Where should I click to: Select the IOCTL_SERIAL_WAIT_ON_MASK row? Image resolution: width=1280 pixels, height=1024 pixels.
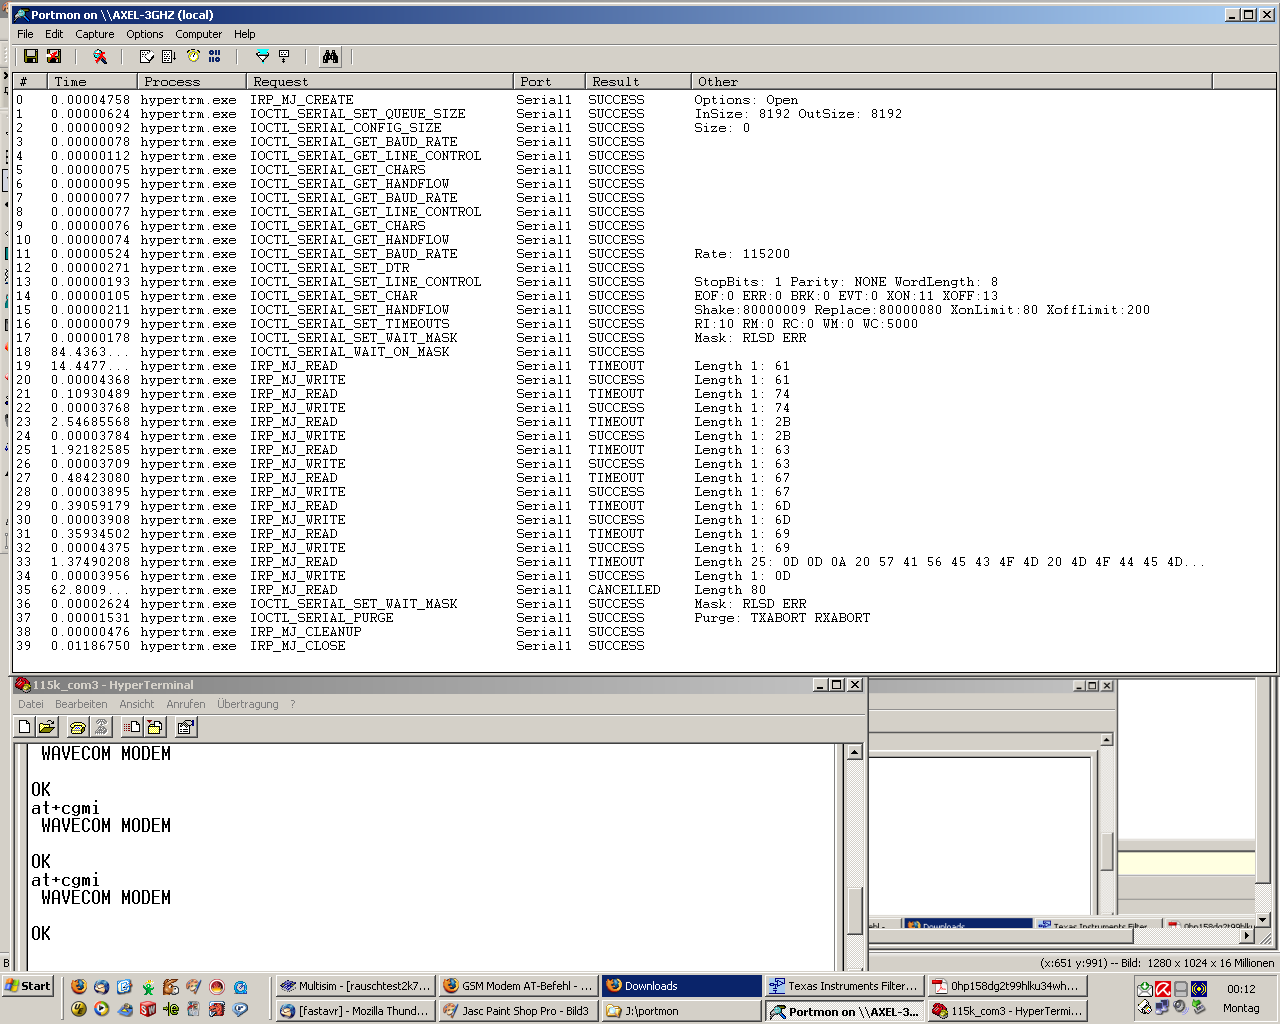tap(644, 352)
